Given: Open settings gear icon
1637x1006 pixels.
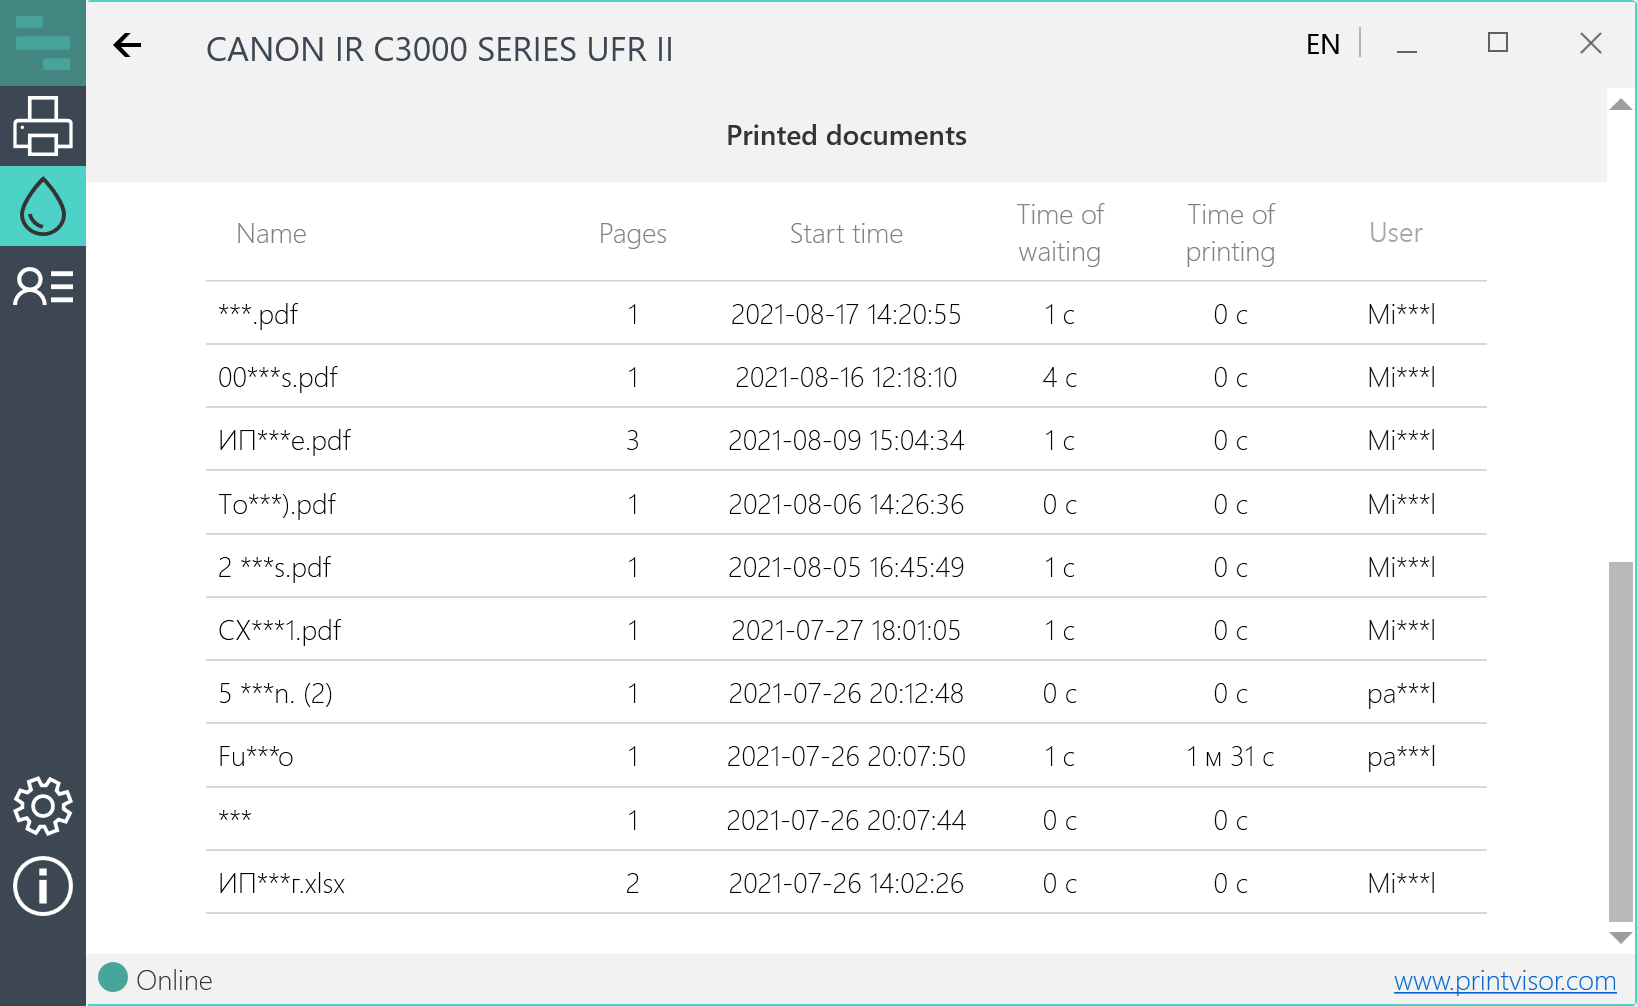Looking at the screenshot, I should pyautogui.click(x=43, y=806).
